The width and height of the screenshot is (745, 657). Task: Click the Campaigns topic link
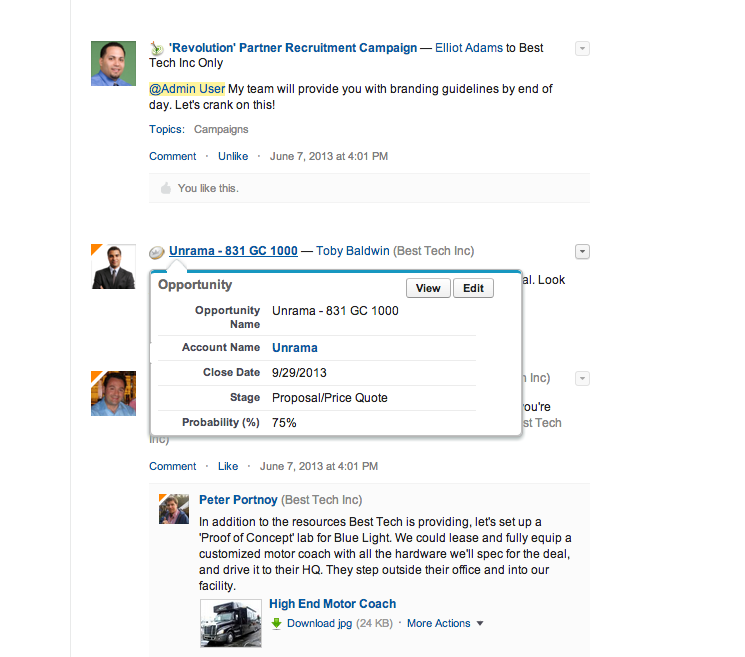pyautogui.click(x=221, y=129)
